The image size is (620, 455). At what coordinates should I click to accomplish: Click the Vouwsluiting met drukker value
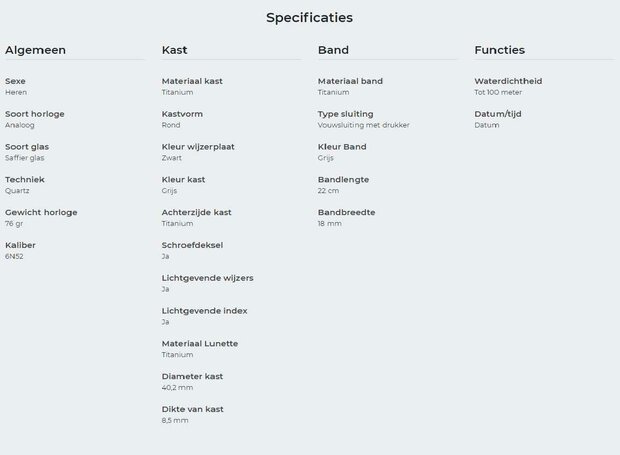(x=363, y=125)
